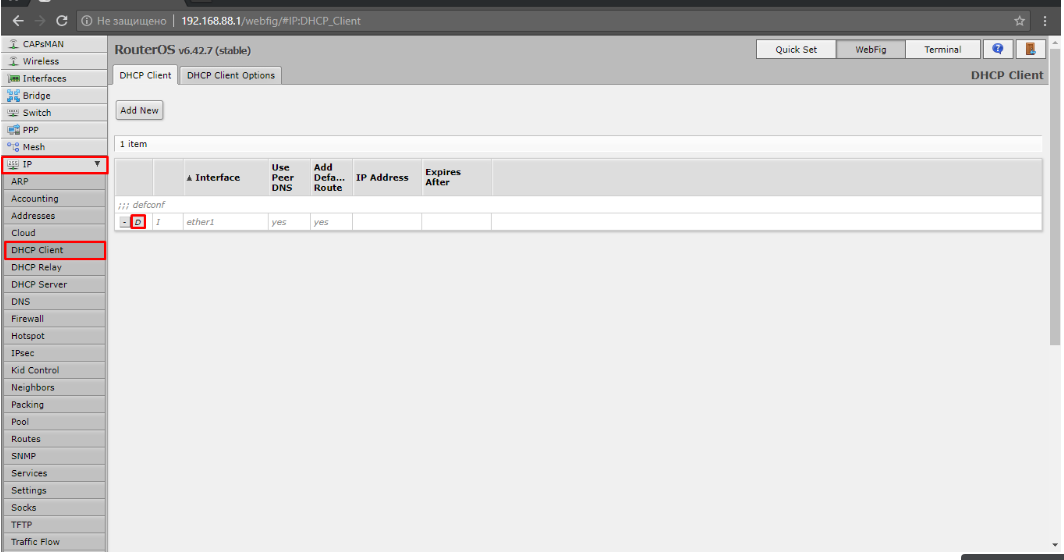Image resolution: width=1064 pixels, height=560 pixels.
Task: Collapse the IP submenu arrow
Action: [97, 164]
